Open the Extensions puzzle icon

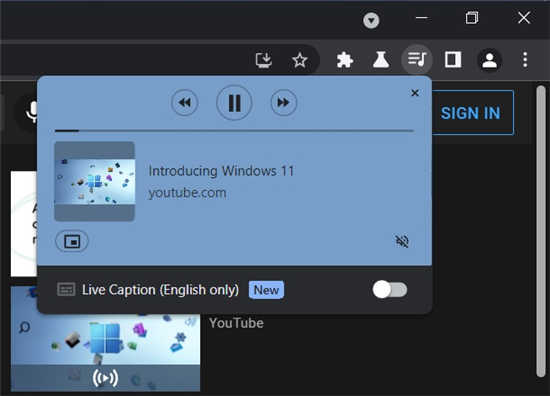344,60
